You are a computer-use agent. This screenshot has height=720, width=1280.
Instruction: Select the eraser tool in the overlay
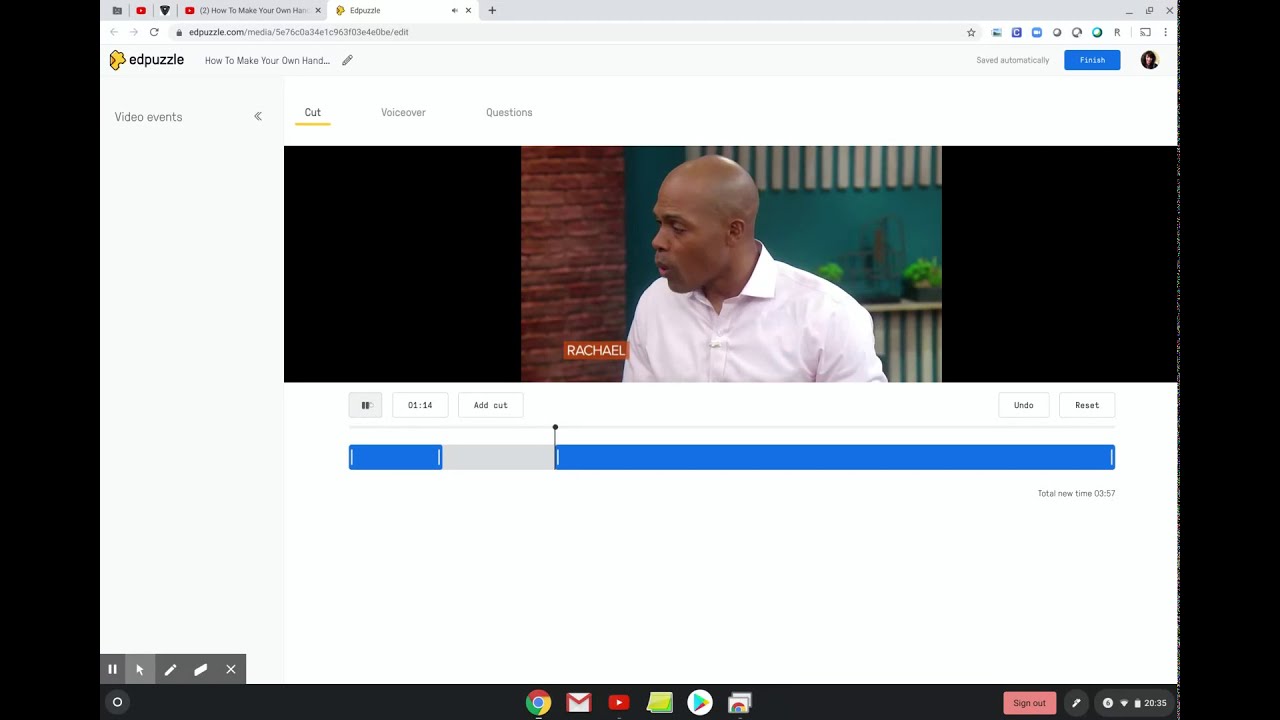[200, 669]
